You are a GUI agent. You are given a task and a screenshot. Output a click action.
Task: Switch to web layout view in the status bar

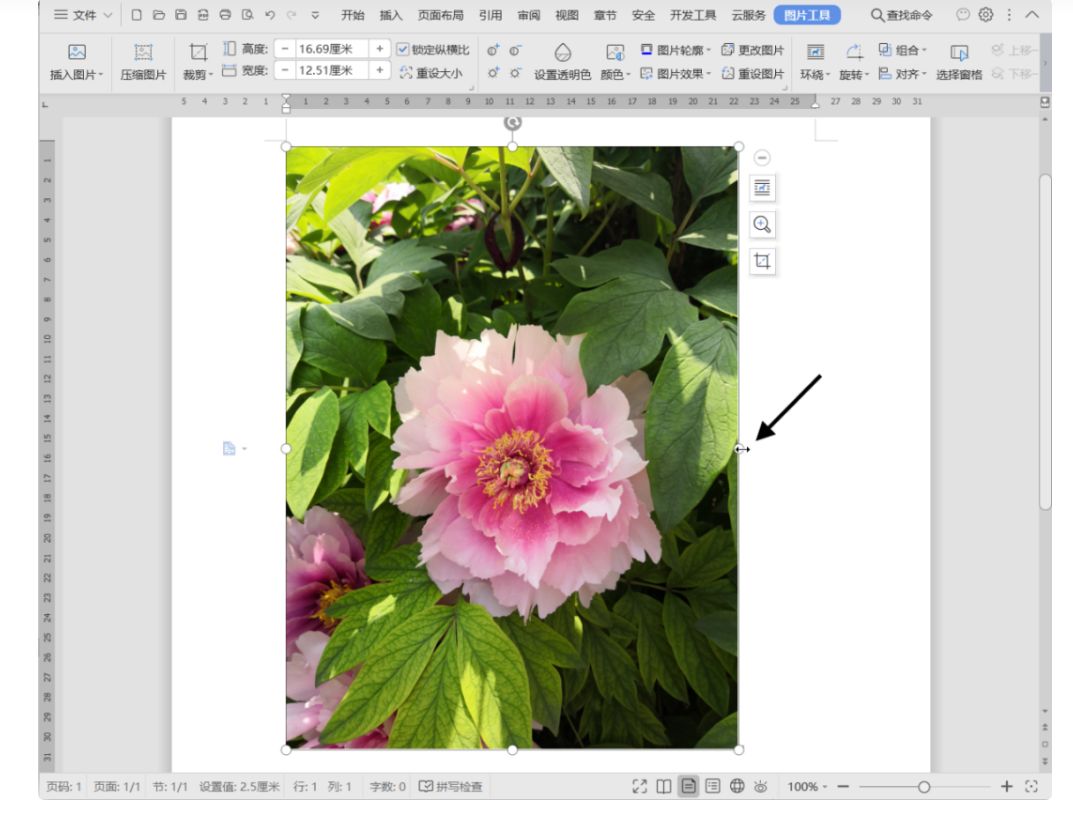pyautogui.click(x=737, y=787)
